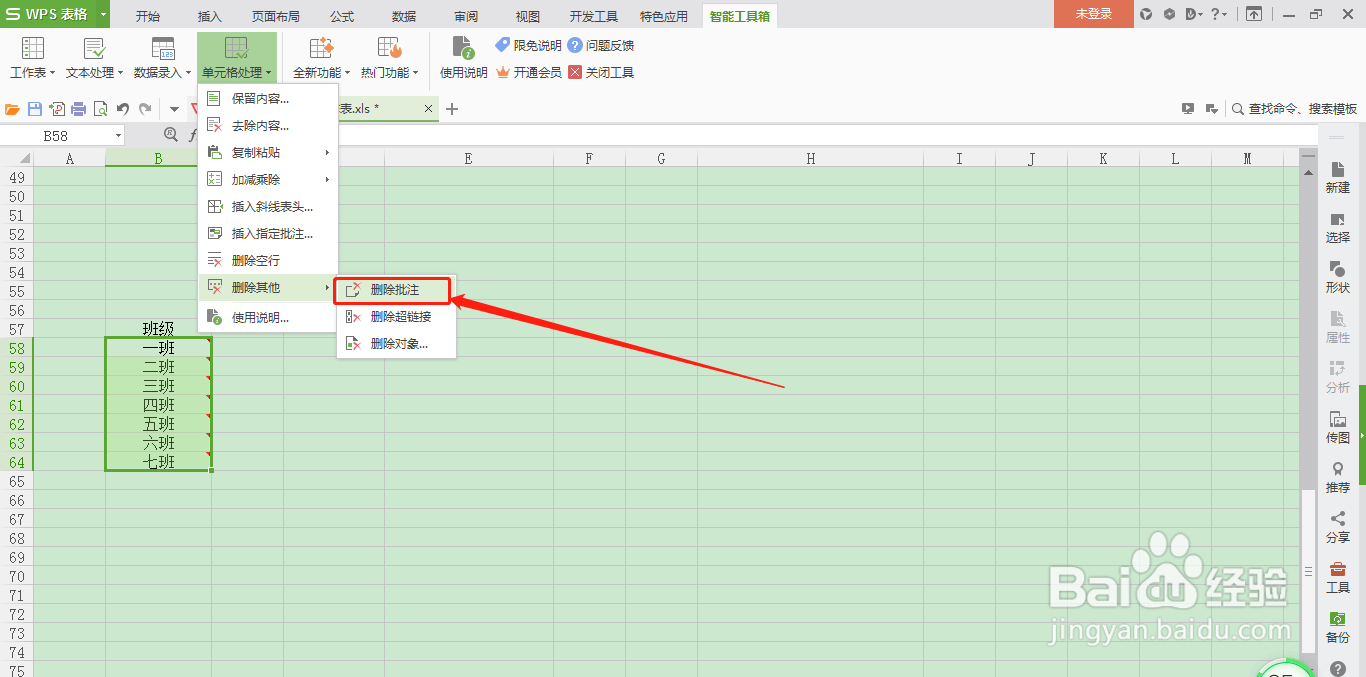Open the 全新功能 dropdown

pos(321,58)
